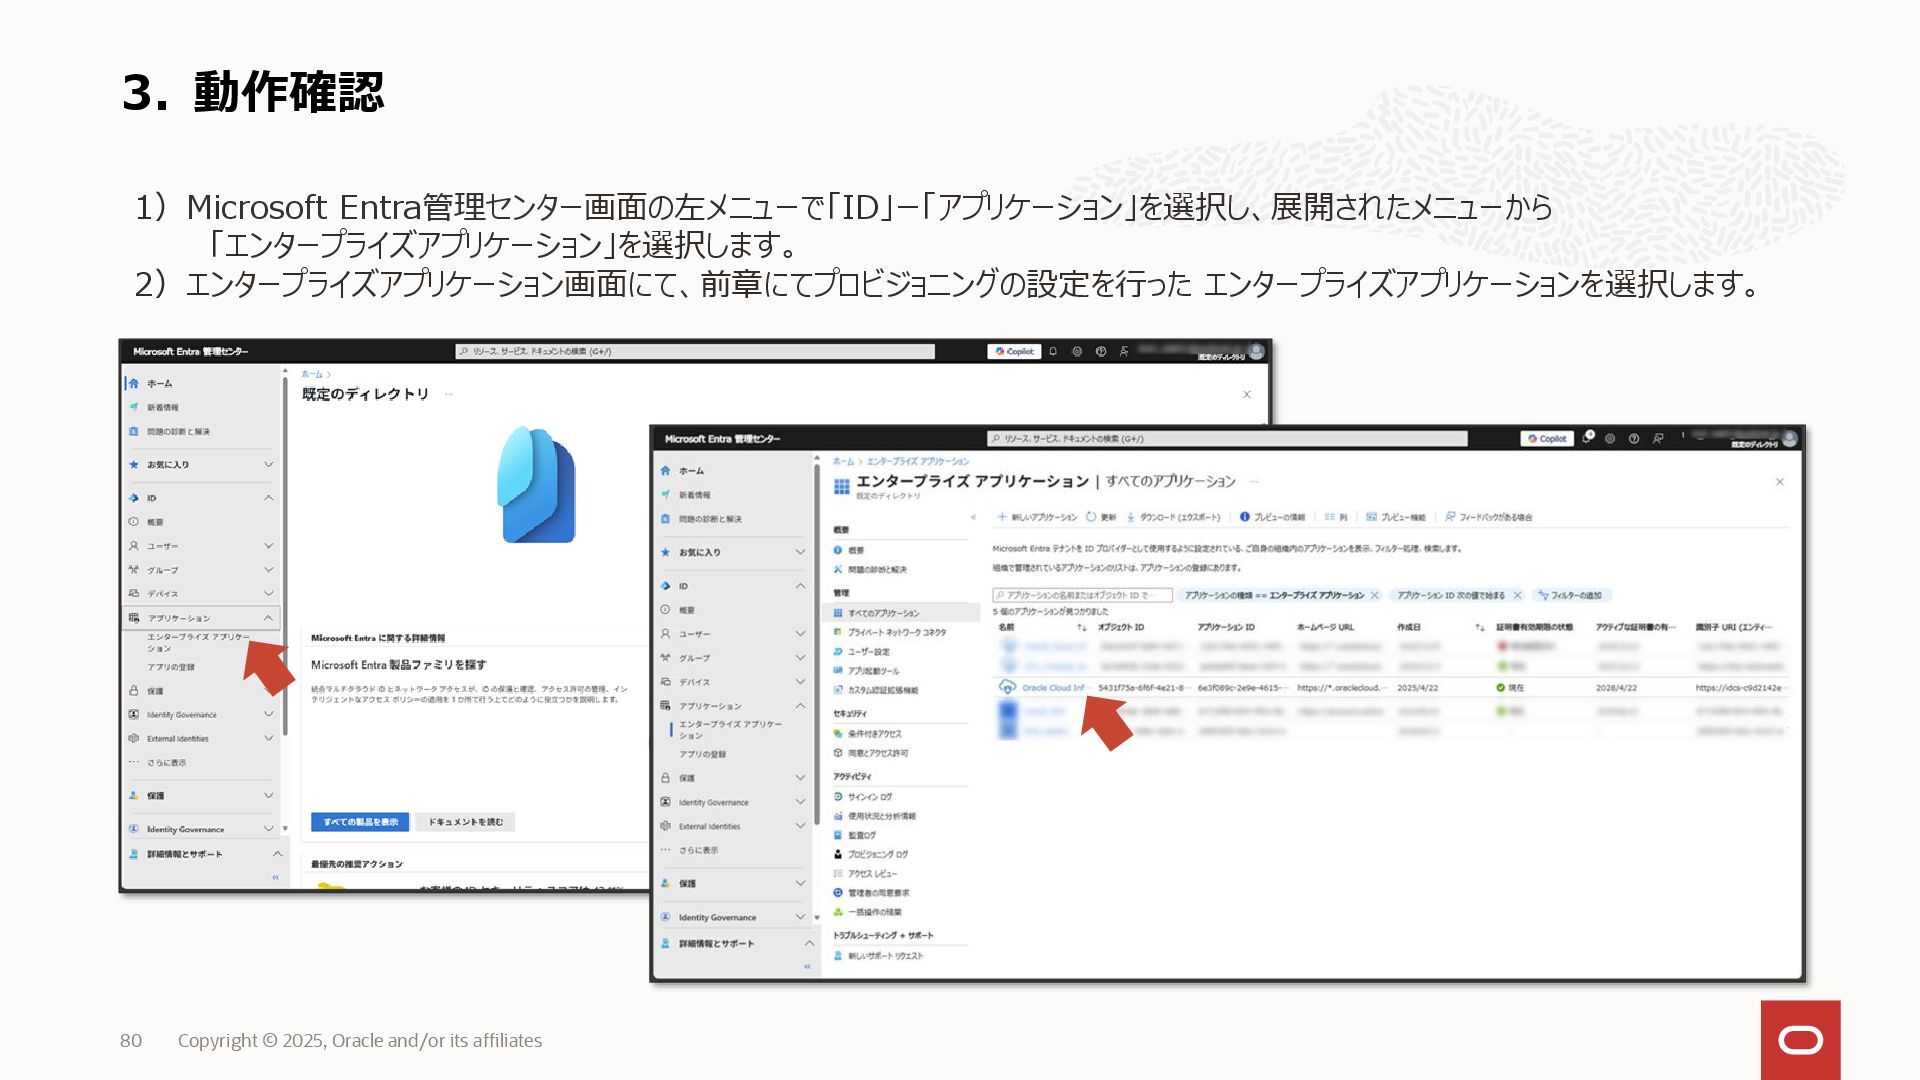Expand External Identities in front window sidebar
The width and height of the screenshot is (1920, 1080).
(800, 826)
